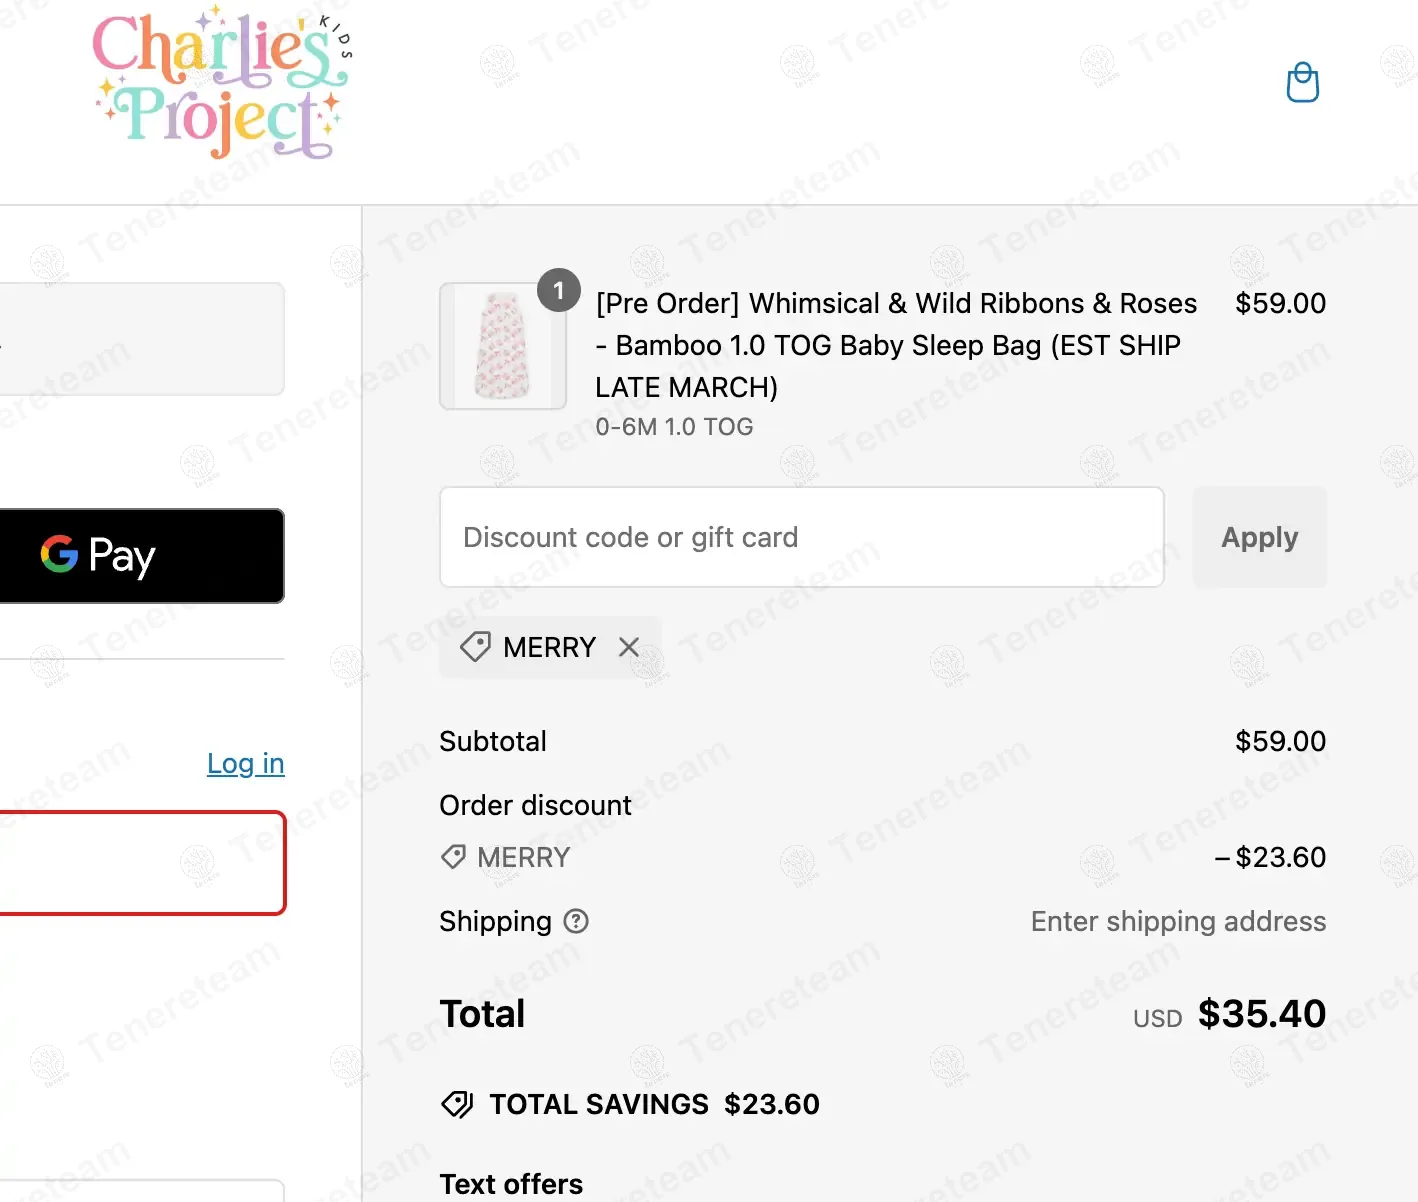This screenshot has height=1202, width=1418.
Task: Open the shopping bag cart icon
Action: pos(1302,83)
